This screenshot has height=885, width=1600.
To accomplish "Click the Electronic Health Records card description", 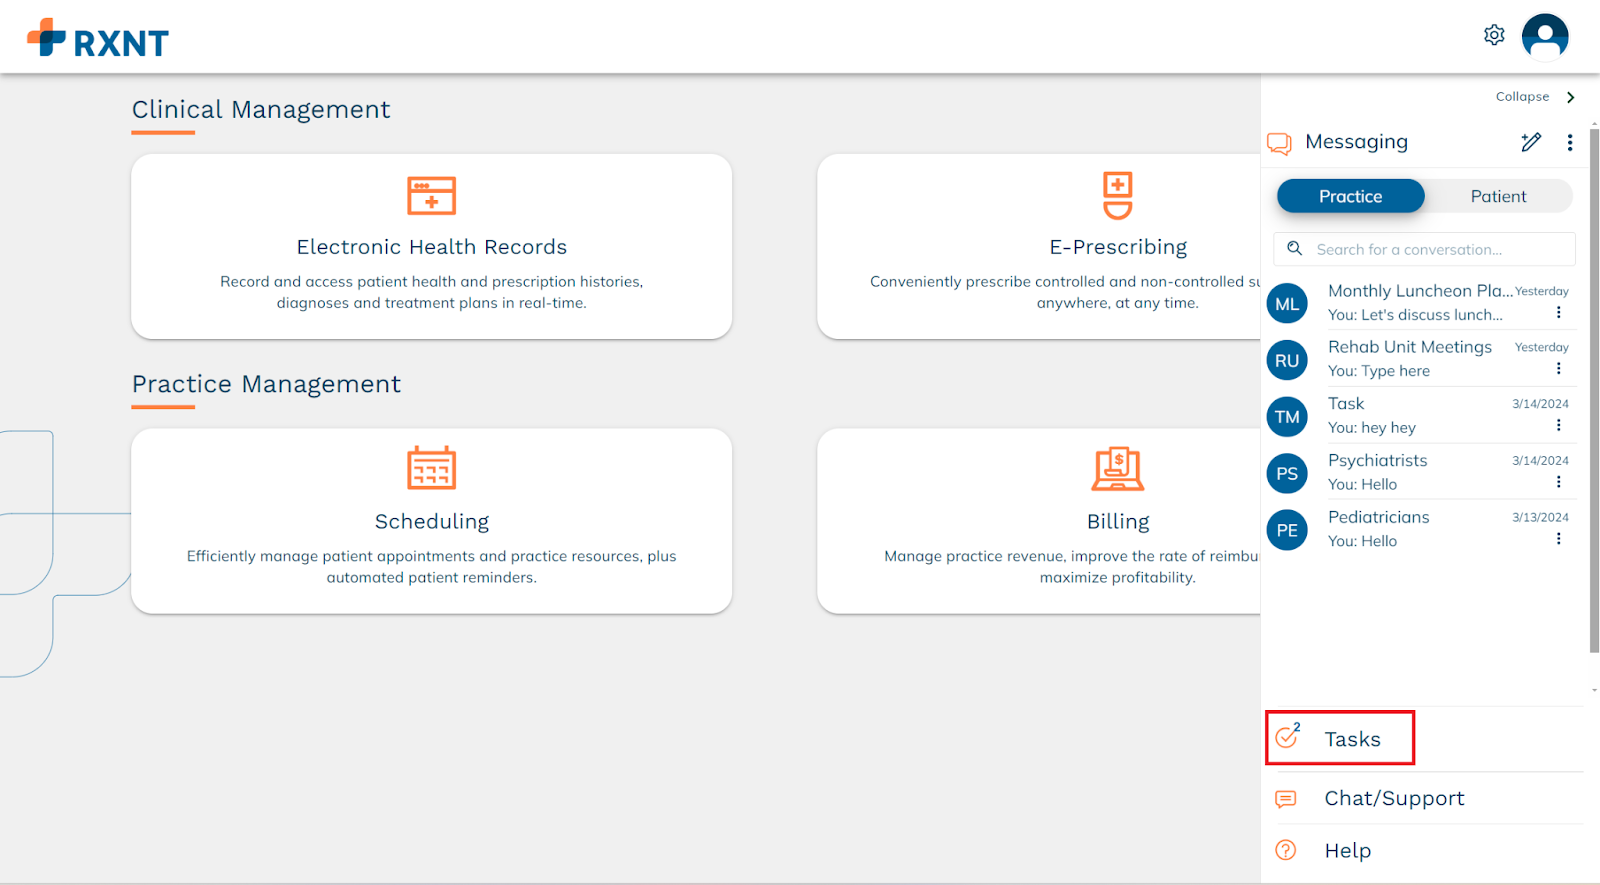I will pyautogui.click(x=432, y=292).
